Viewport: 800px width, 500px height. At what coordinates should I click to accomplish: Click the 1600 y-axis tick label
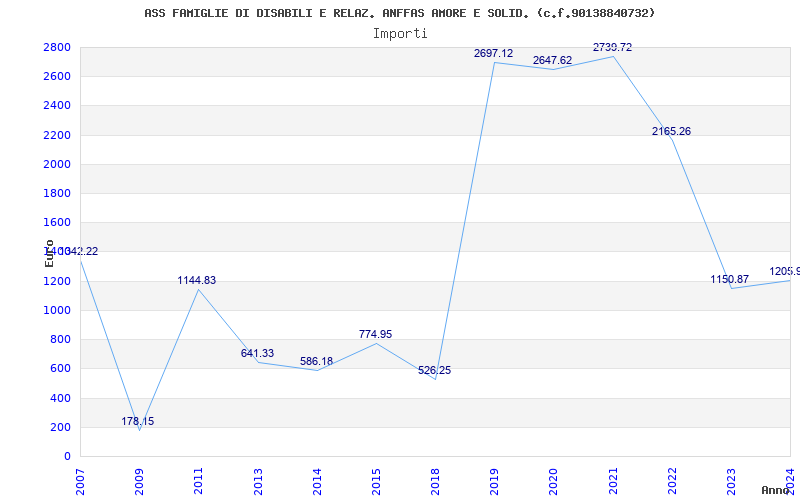click(x=57, y=222)
